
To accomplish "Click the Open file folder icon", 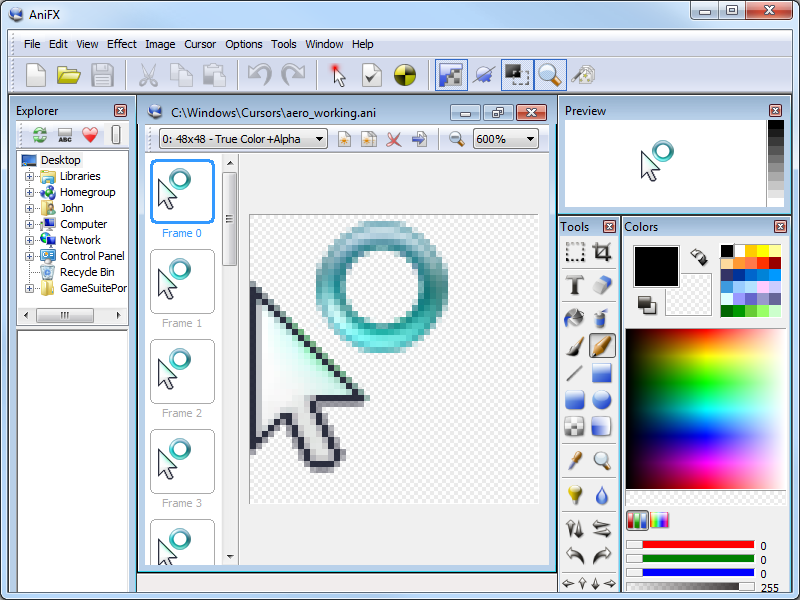I will (x=68, y=75).
